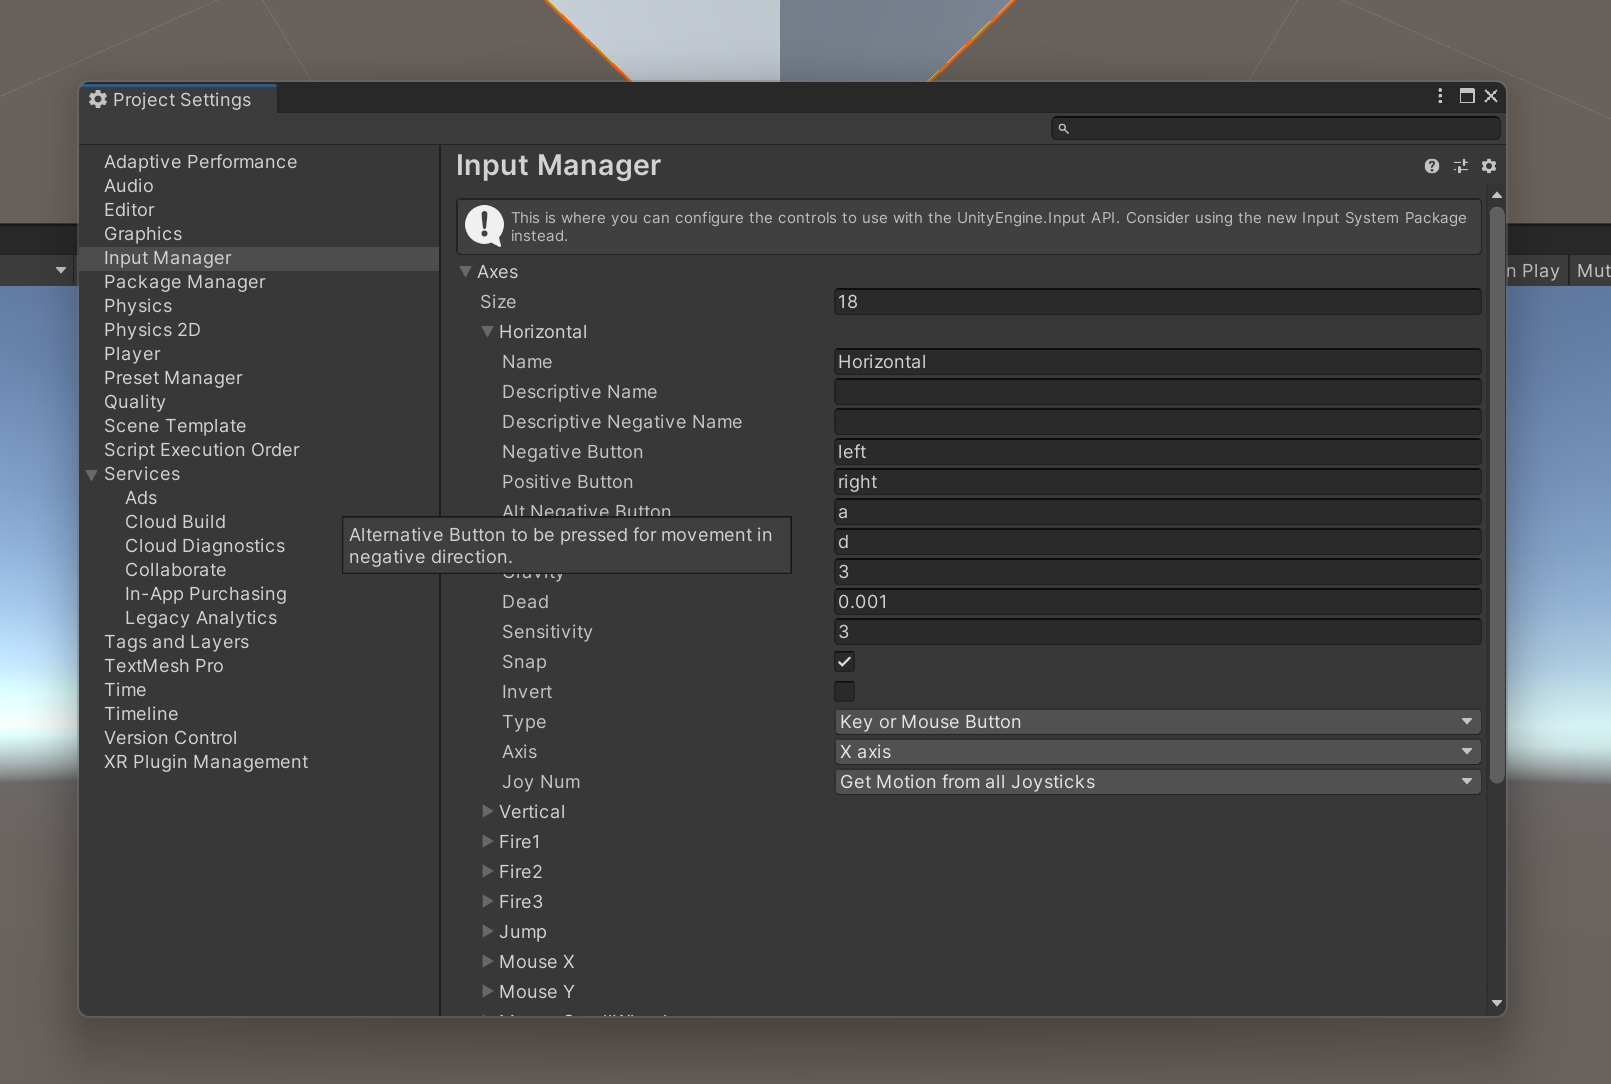1611x1084 pixels.
Task: Open Time settings
Action: tap(125, 690)
